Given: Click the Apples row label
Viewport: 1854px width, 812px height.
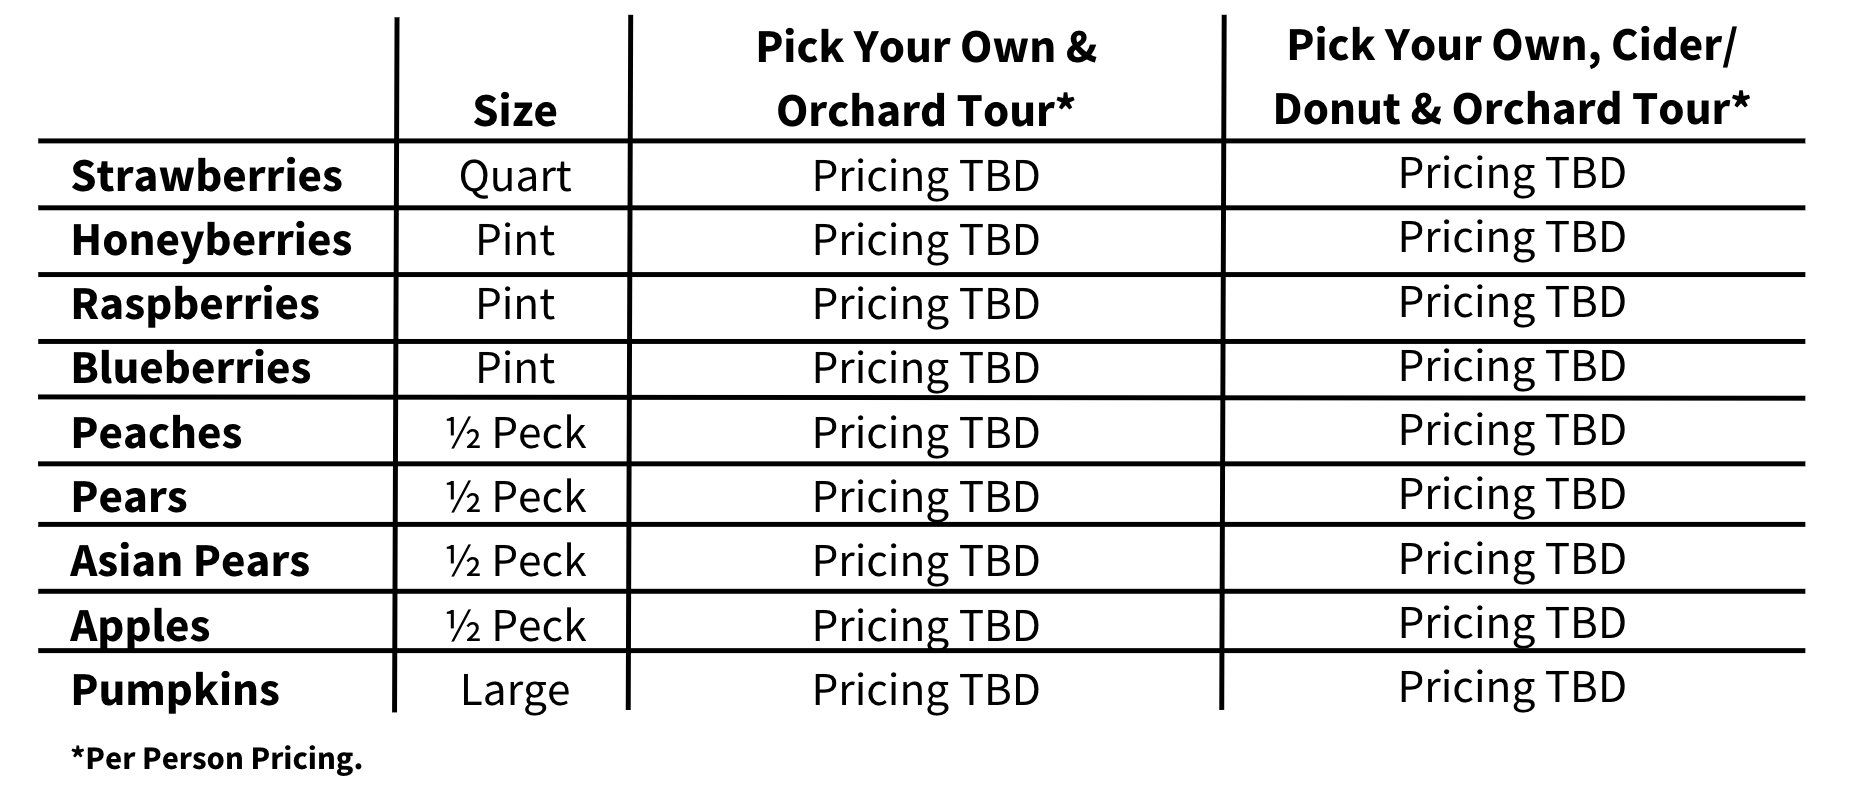Looking at the screenshot, I should [x=140, y=626].
